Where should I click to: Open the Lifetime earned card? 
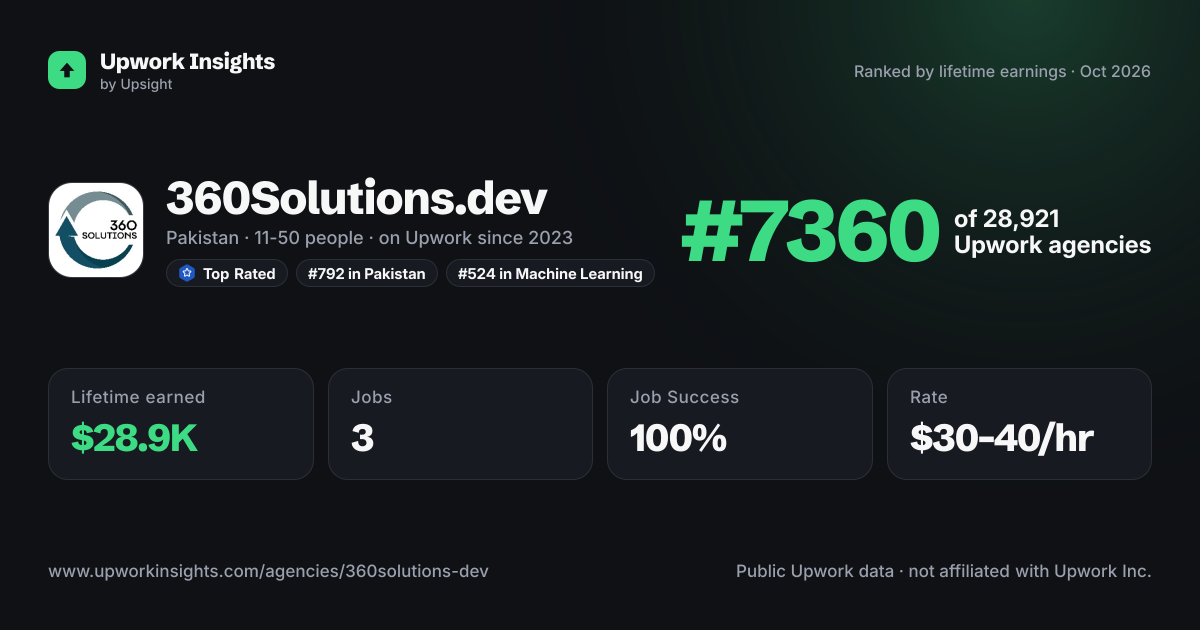181,424
